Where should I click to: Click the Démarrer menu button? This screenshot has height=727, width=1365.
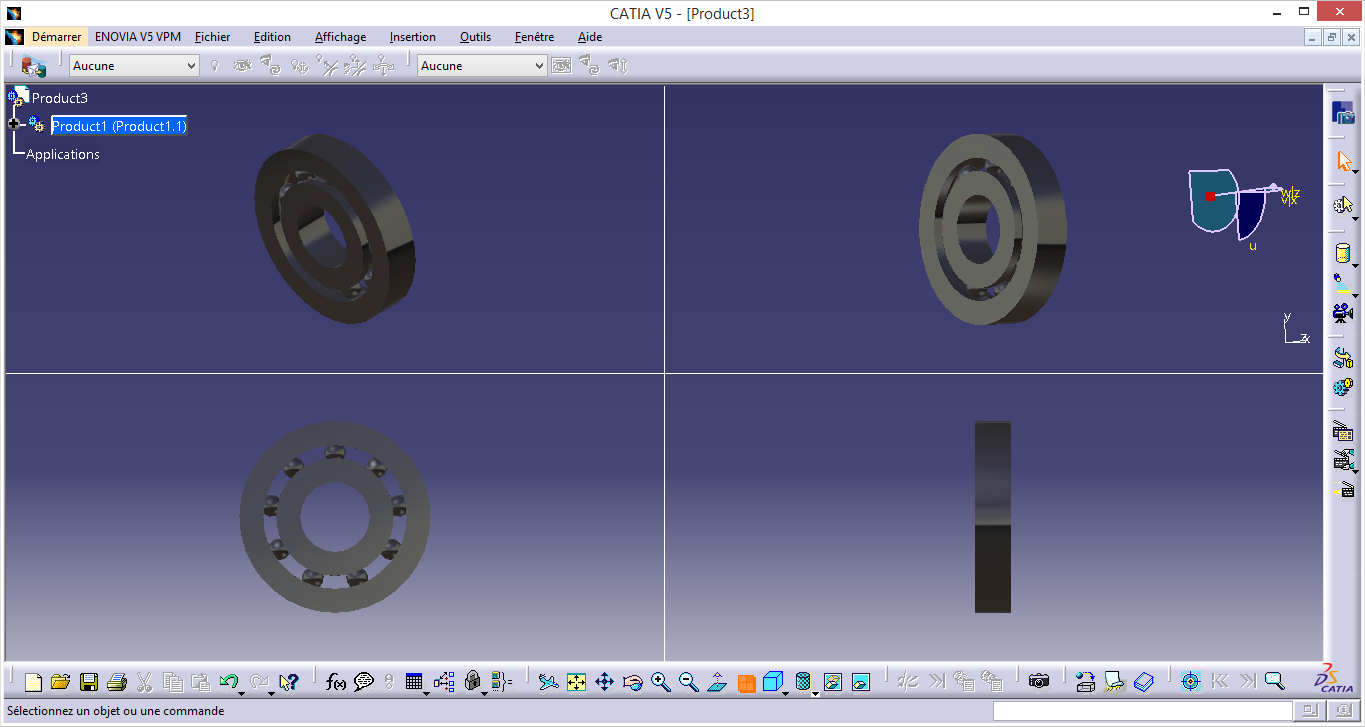click(x=56, y=37)
